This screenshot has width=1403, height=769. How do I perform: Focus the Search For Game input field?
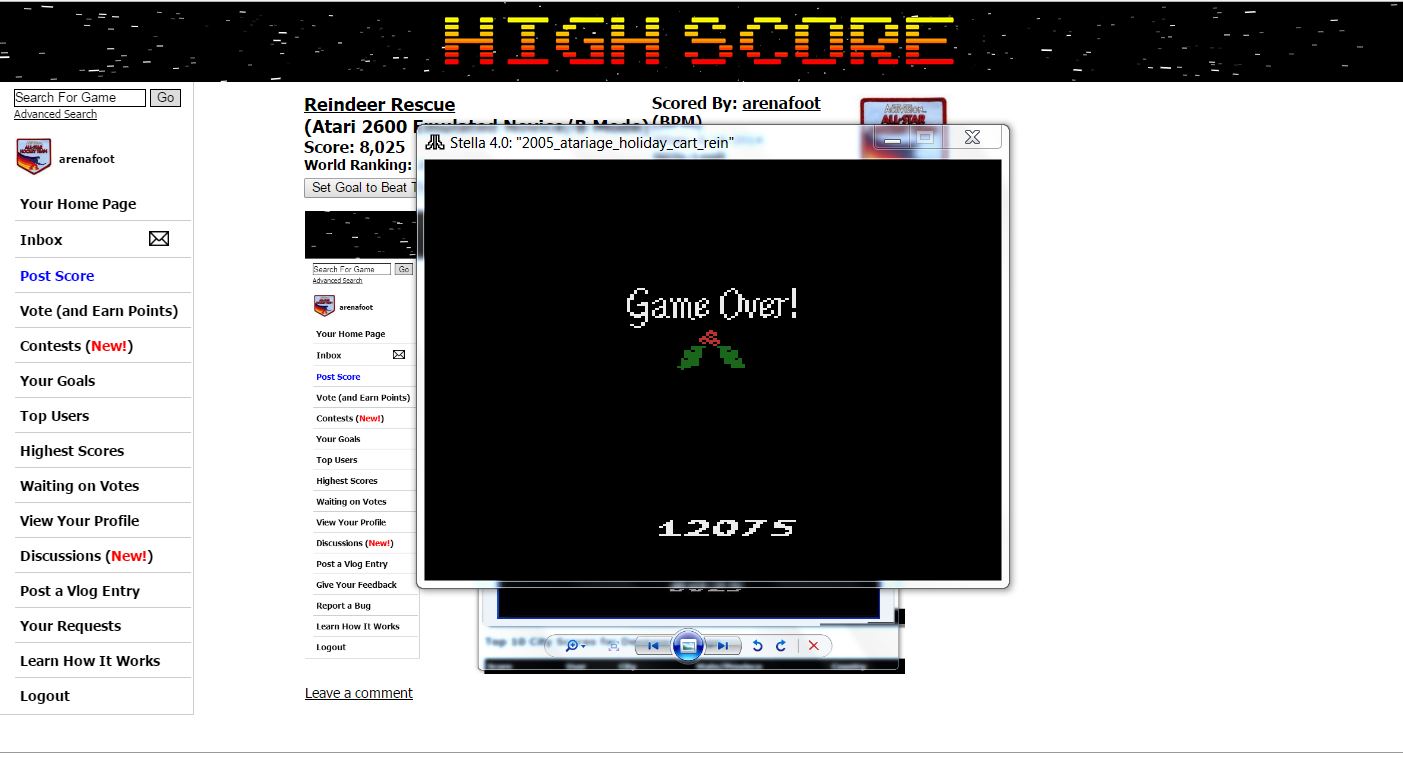pyautogui.click(x=79, y=97)
